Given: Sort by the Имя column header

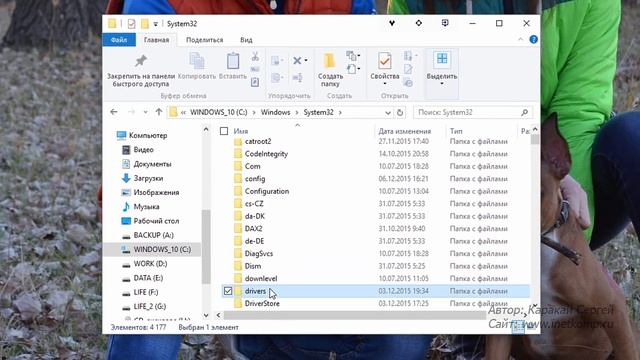Looking at the screenshot, I should click(241, 131).
